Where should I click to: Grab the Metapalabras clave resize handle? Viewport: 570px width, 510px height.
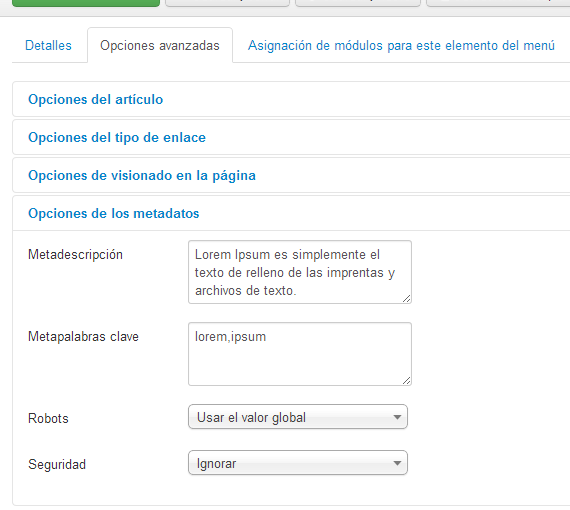[406, 381]
